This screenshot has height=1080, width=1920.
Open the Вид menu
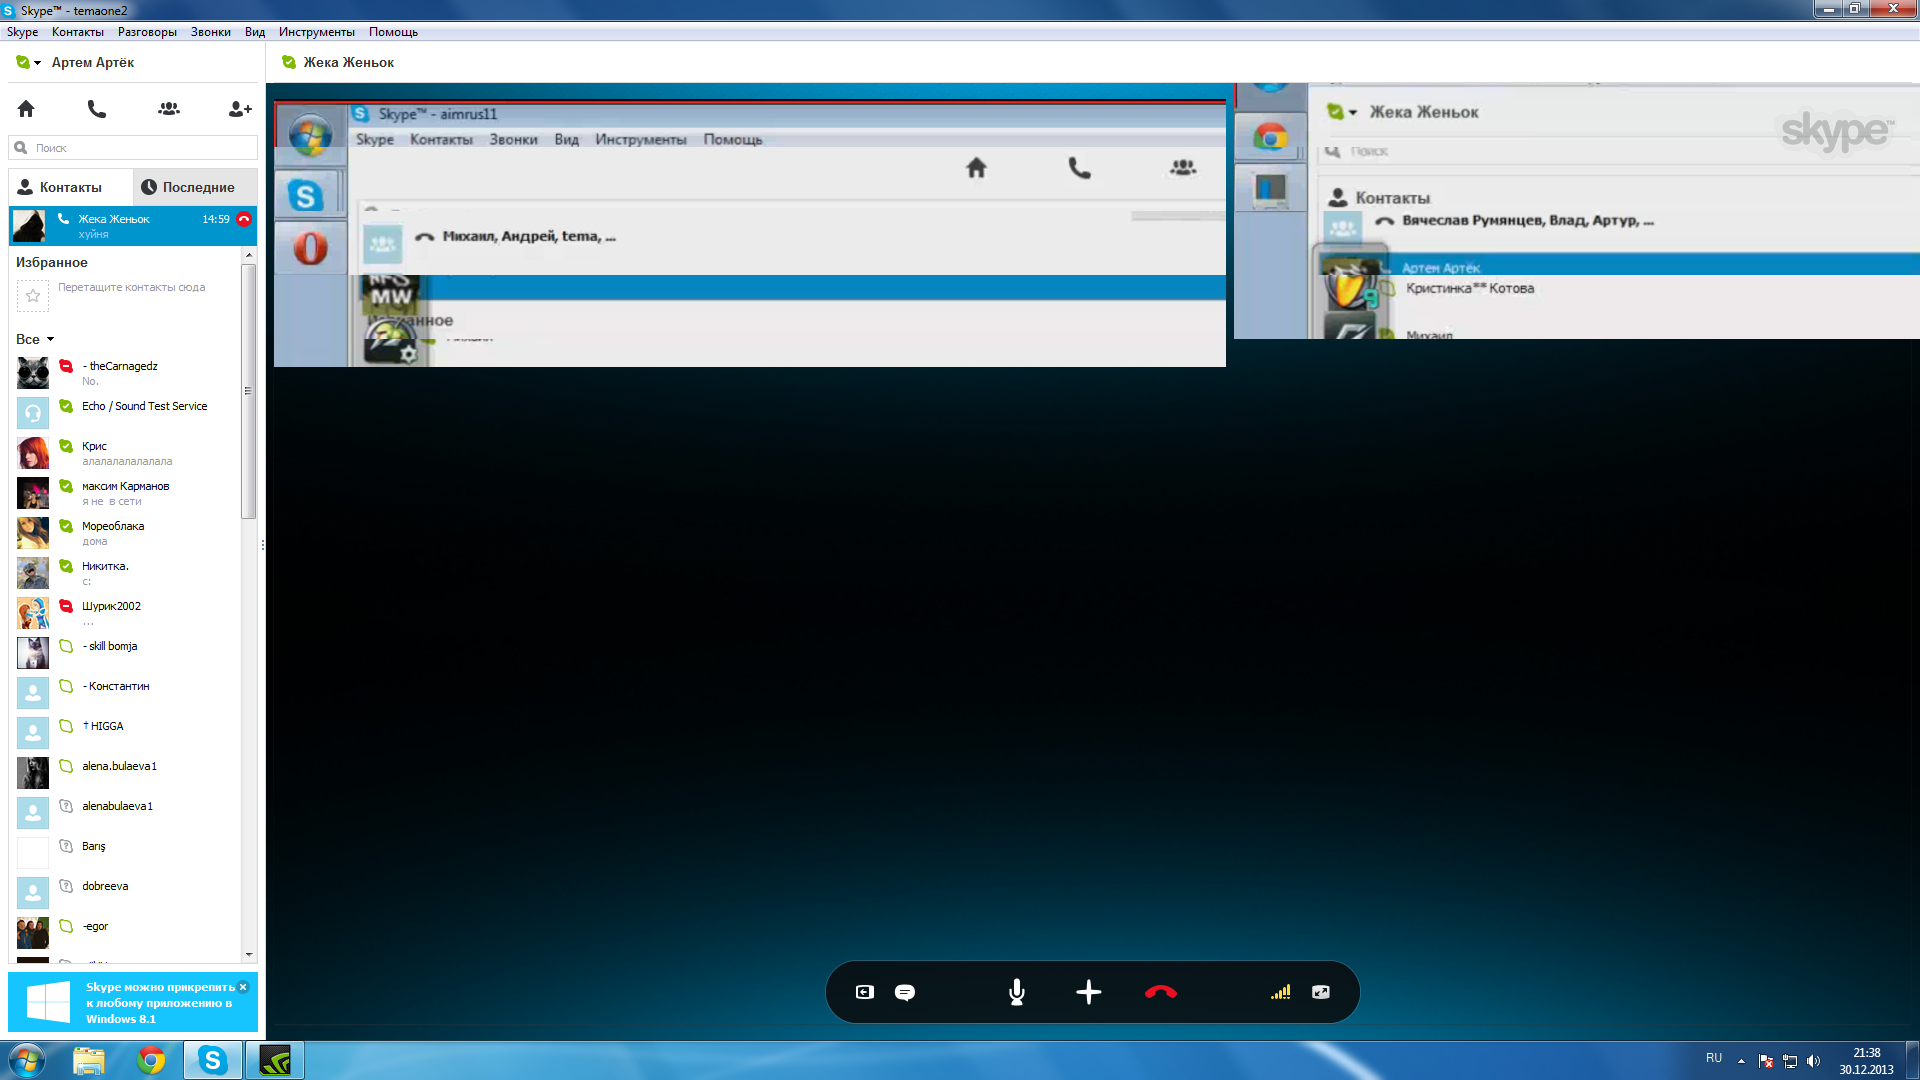click(x=255, y=32)
